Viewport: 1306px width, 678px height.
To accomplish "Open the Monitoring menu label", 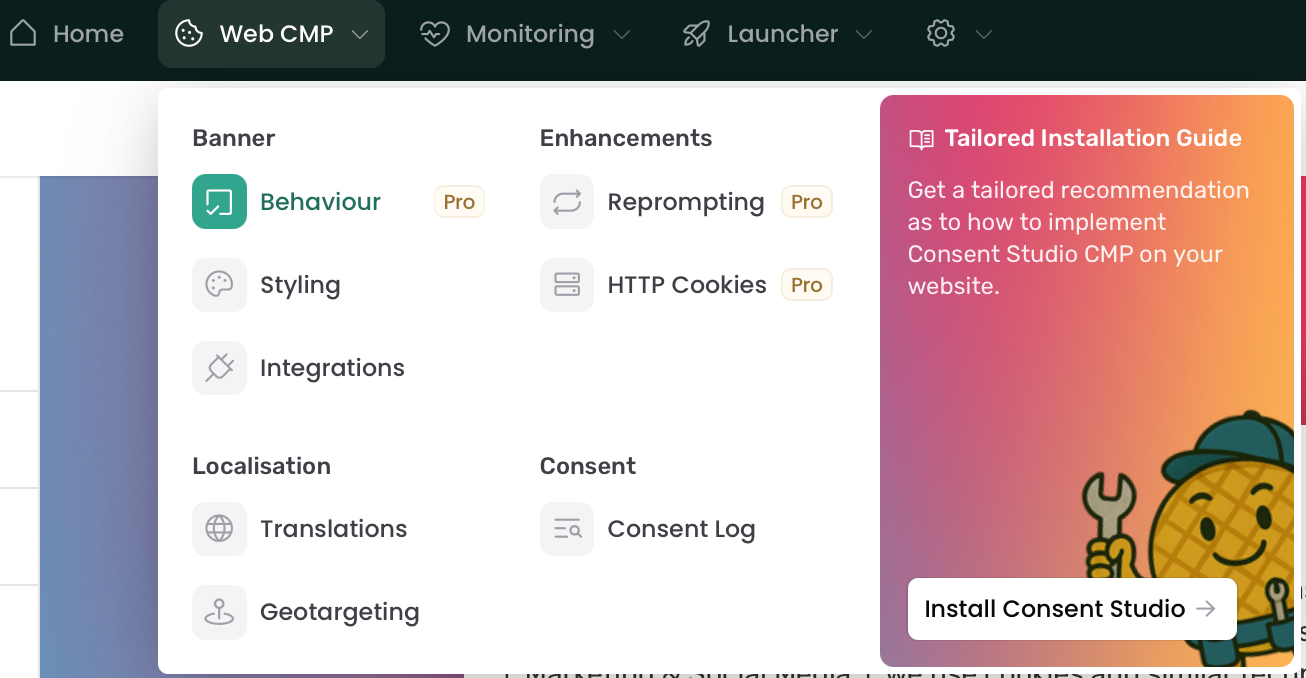I will pos(530,34).
